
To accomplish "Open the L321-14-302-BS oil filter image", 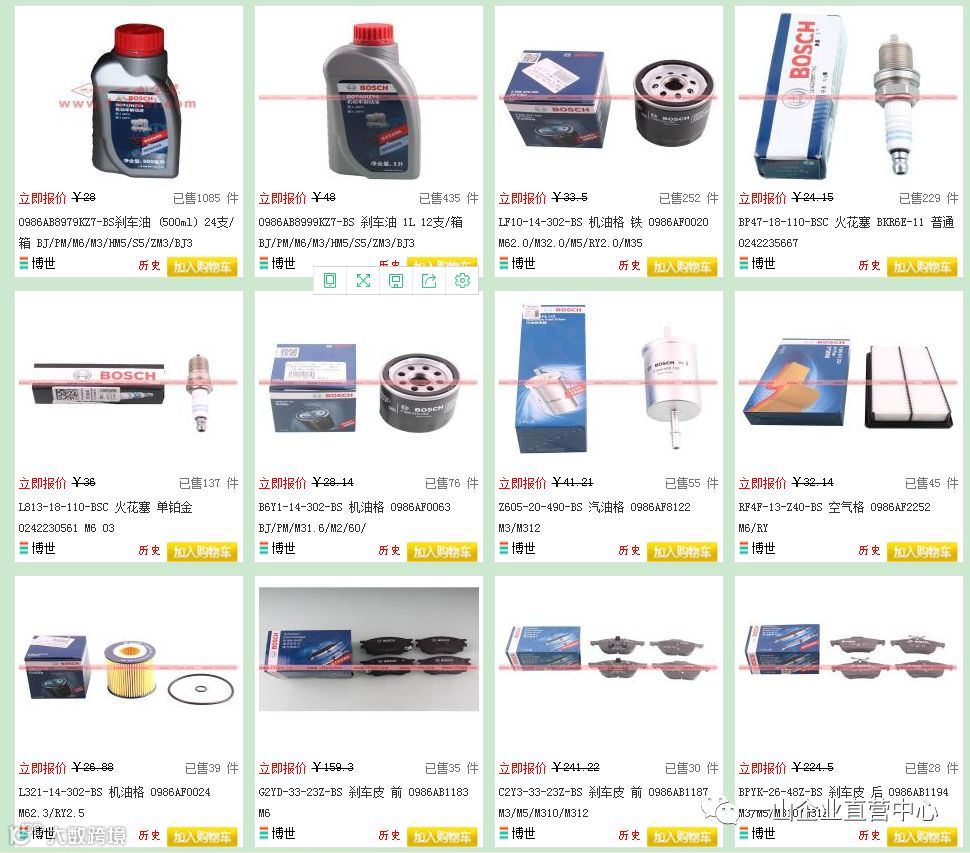I will pos(129,669).
